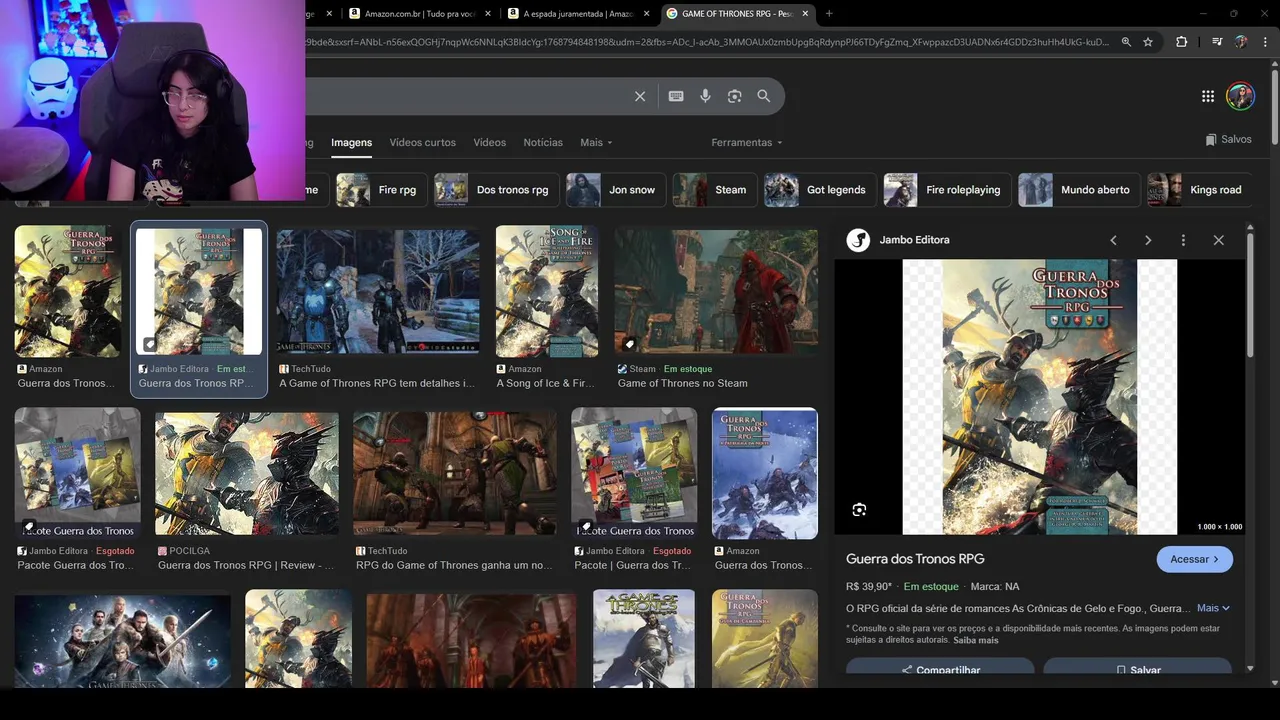1280x720 pixels.
Task: Expand the Mais search filters dropdown
Action: (596, 142)
